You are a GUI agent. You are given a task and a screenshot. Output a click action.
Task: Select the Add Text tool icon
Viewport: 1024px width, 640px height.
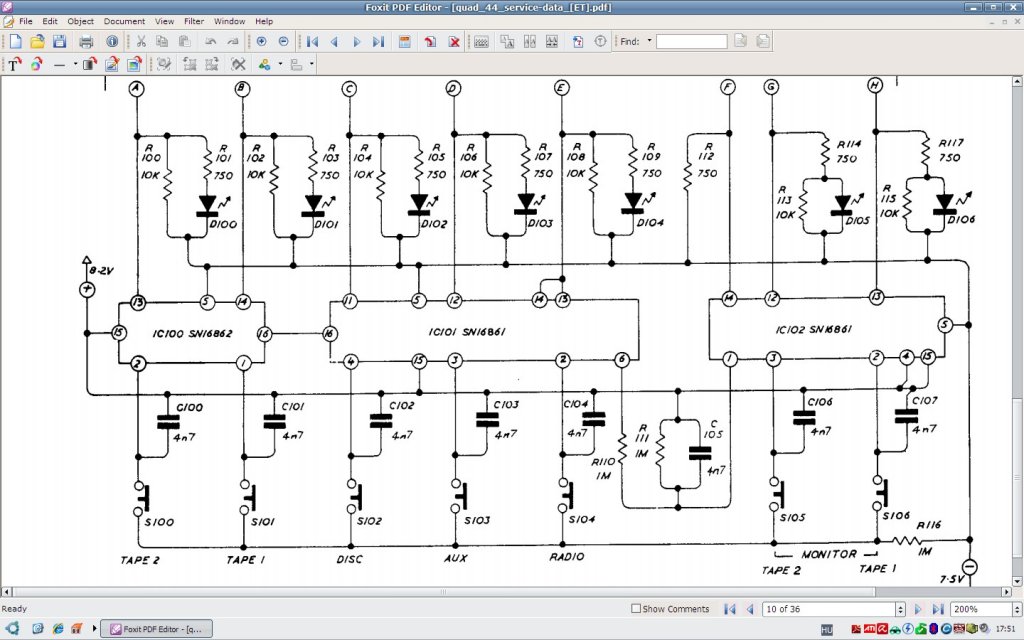tap(14, 64)
